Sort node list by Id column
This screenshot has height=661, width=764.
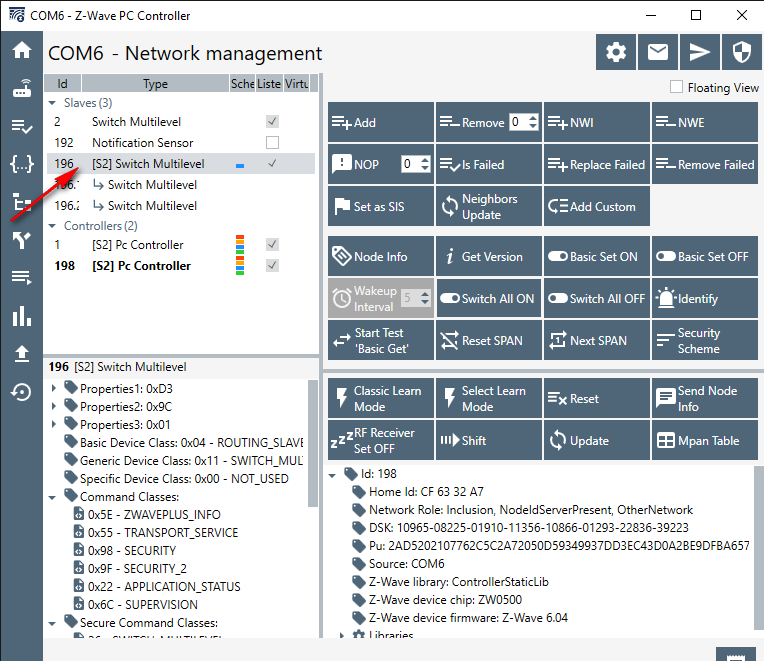pyautogui.click(x=62, y=84)
